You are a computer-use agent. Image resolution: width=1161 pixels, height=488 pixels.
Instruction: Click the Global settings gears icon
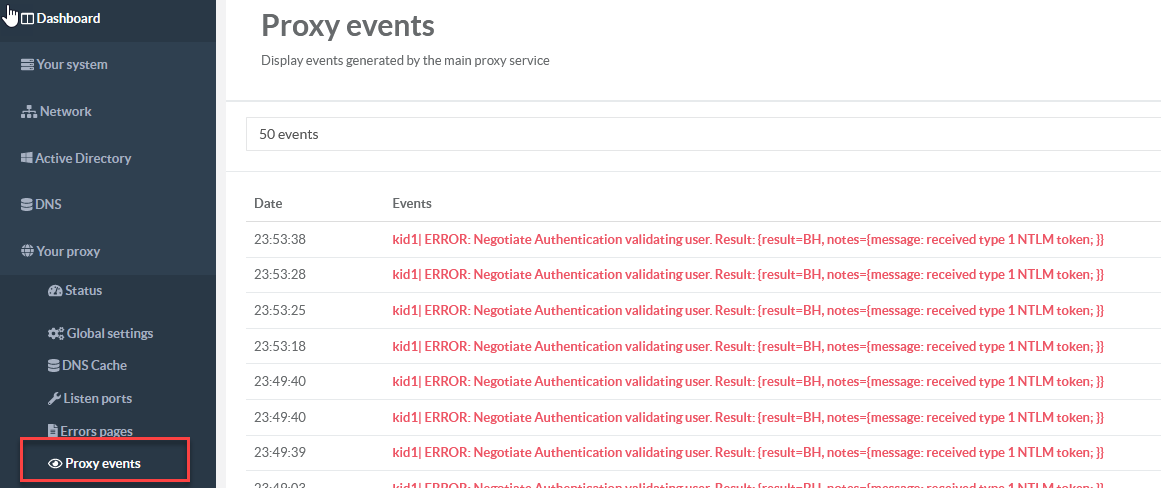click(x=56, y=334)
